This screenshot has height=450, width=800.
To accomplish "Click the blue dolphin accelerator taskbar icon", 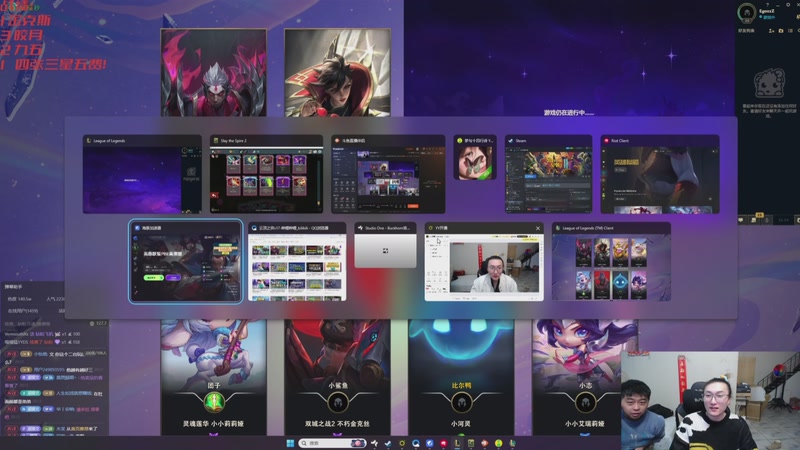I will pos(430,443).
